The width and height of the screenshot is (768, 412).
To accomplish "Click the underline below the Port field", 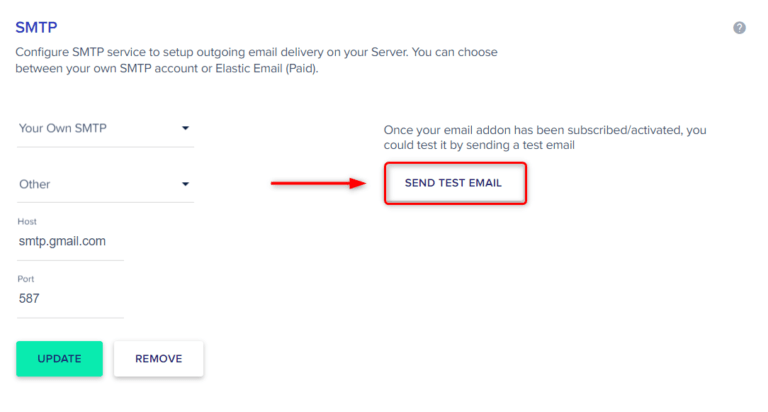I will 70,318.
